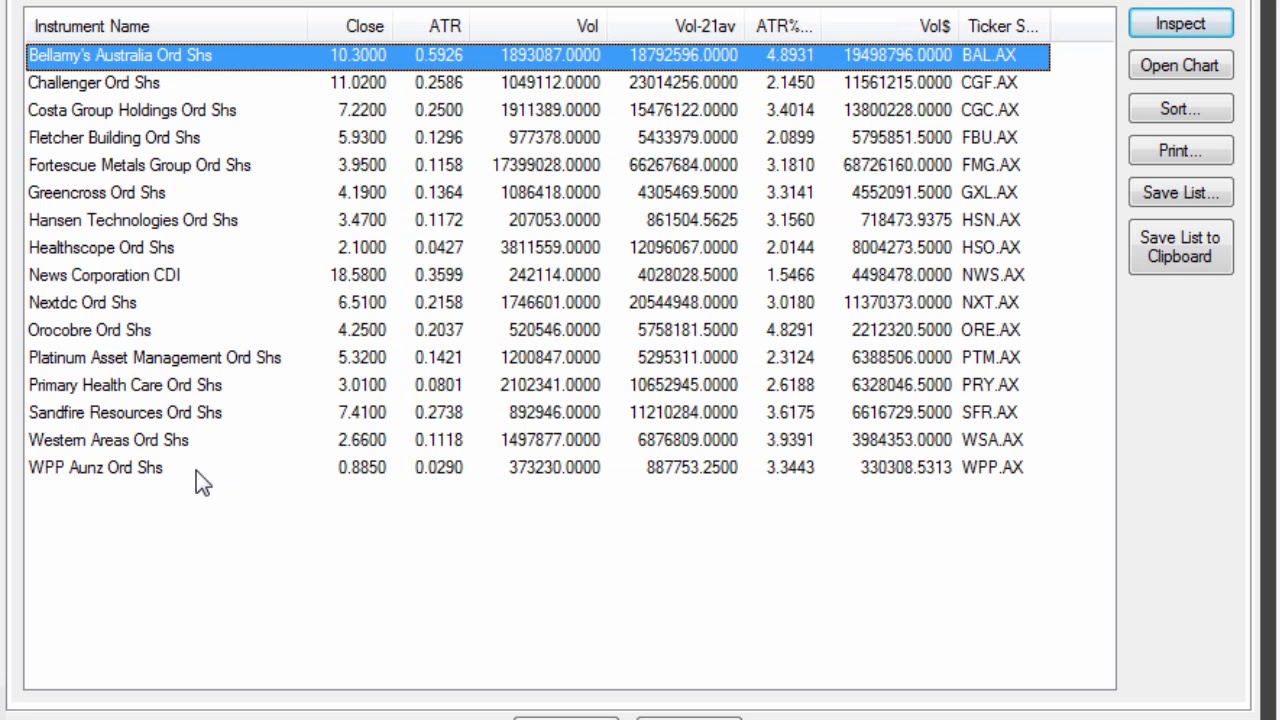
Task: Click close price 0.8850
Action: (362, 468)
